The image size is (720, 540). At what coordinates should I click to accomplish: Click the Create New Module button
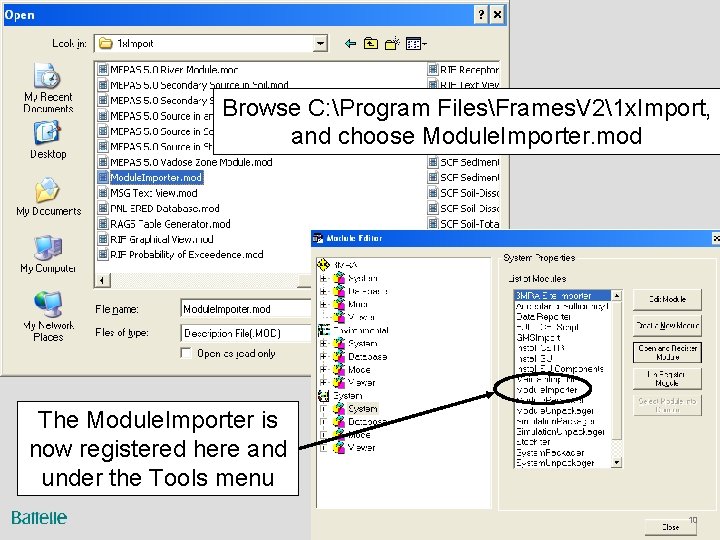667,326
